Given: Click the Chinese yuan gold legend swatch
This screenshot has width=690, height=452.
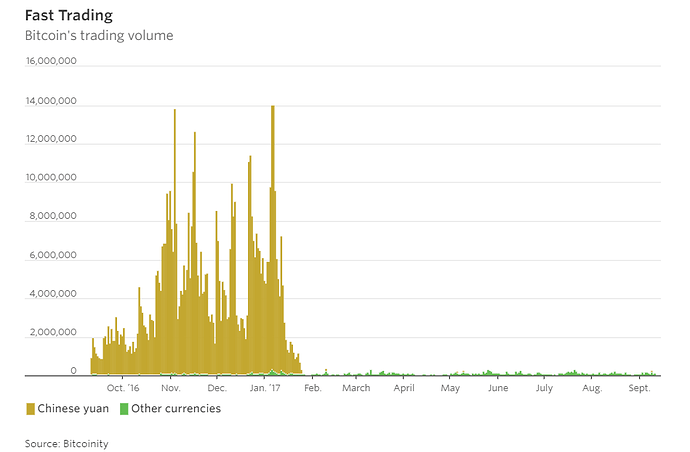Looking at the screenshot, I should point(30,409).
